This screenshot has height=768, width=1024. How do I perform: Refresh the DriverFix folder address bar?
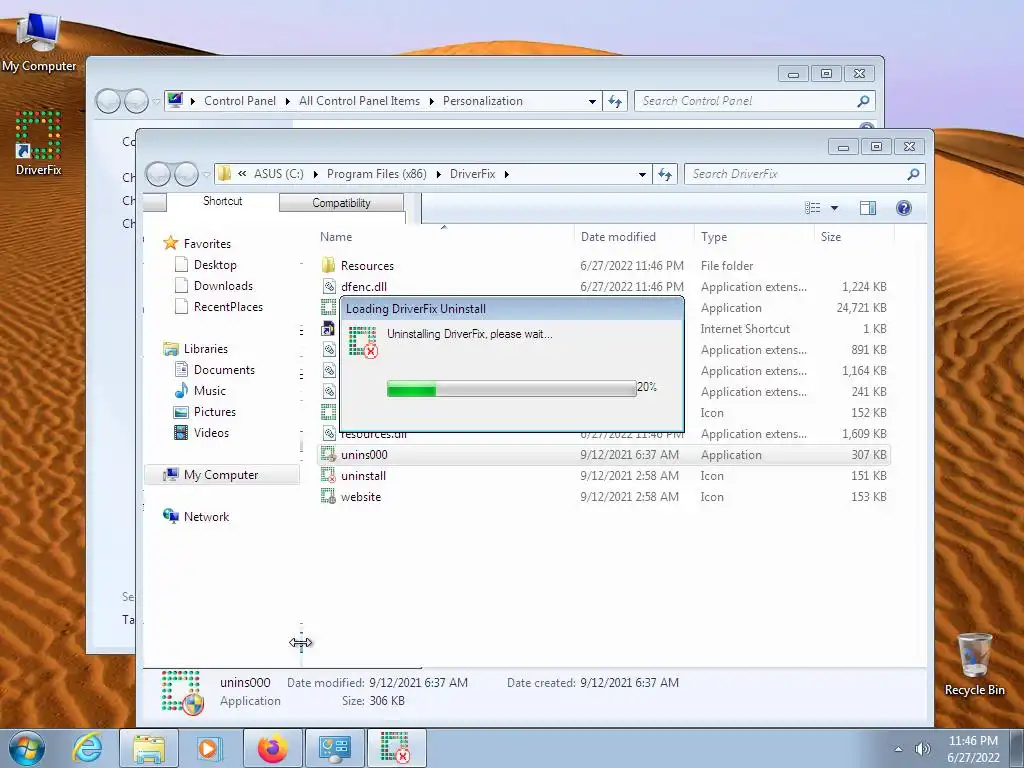coord(665,174)
